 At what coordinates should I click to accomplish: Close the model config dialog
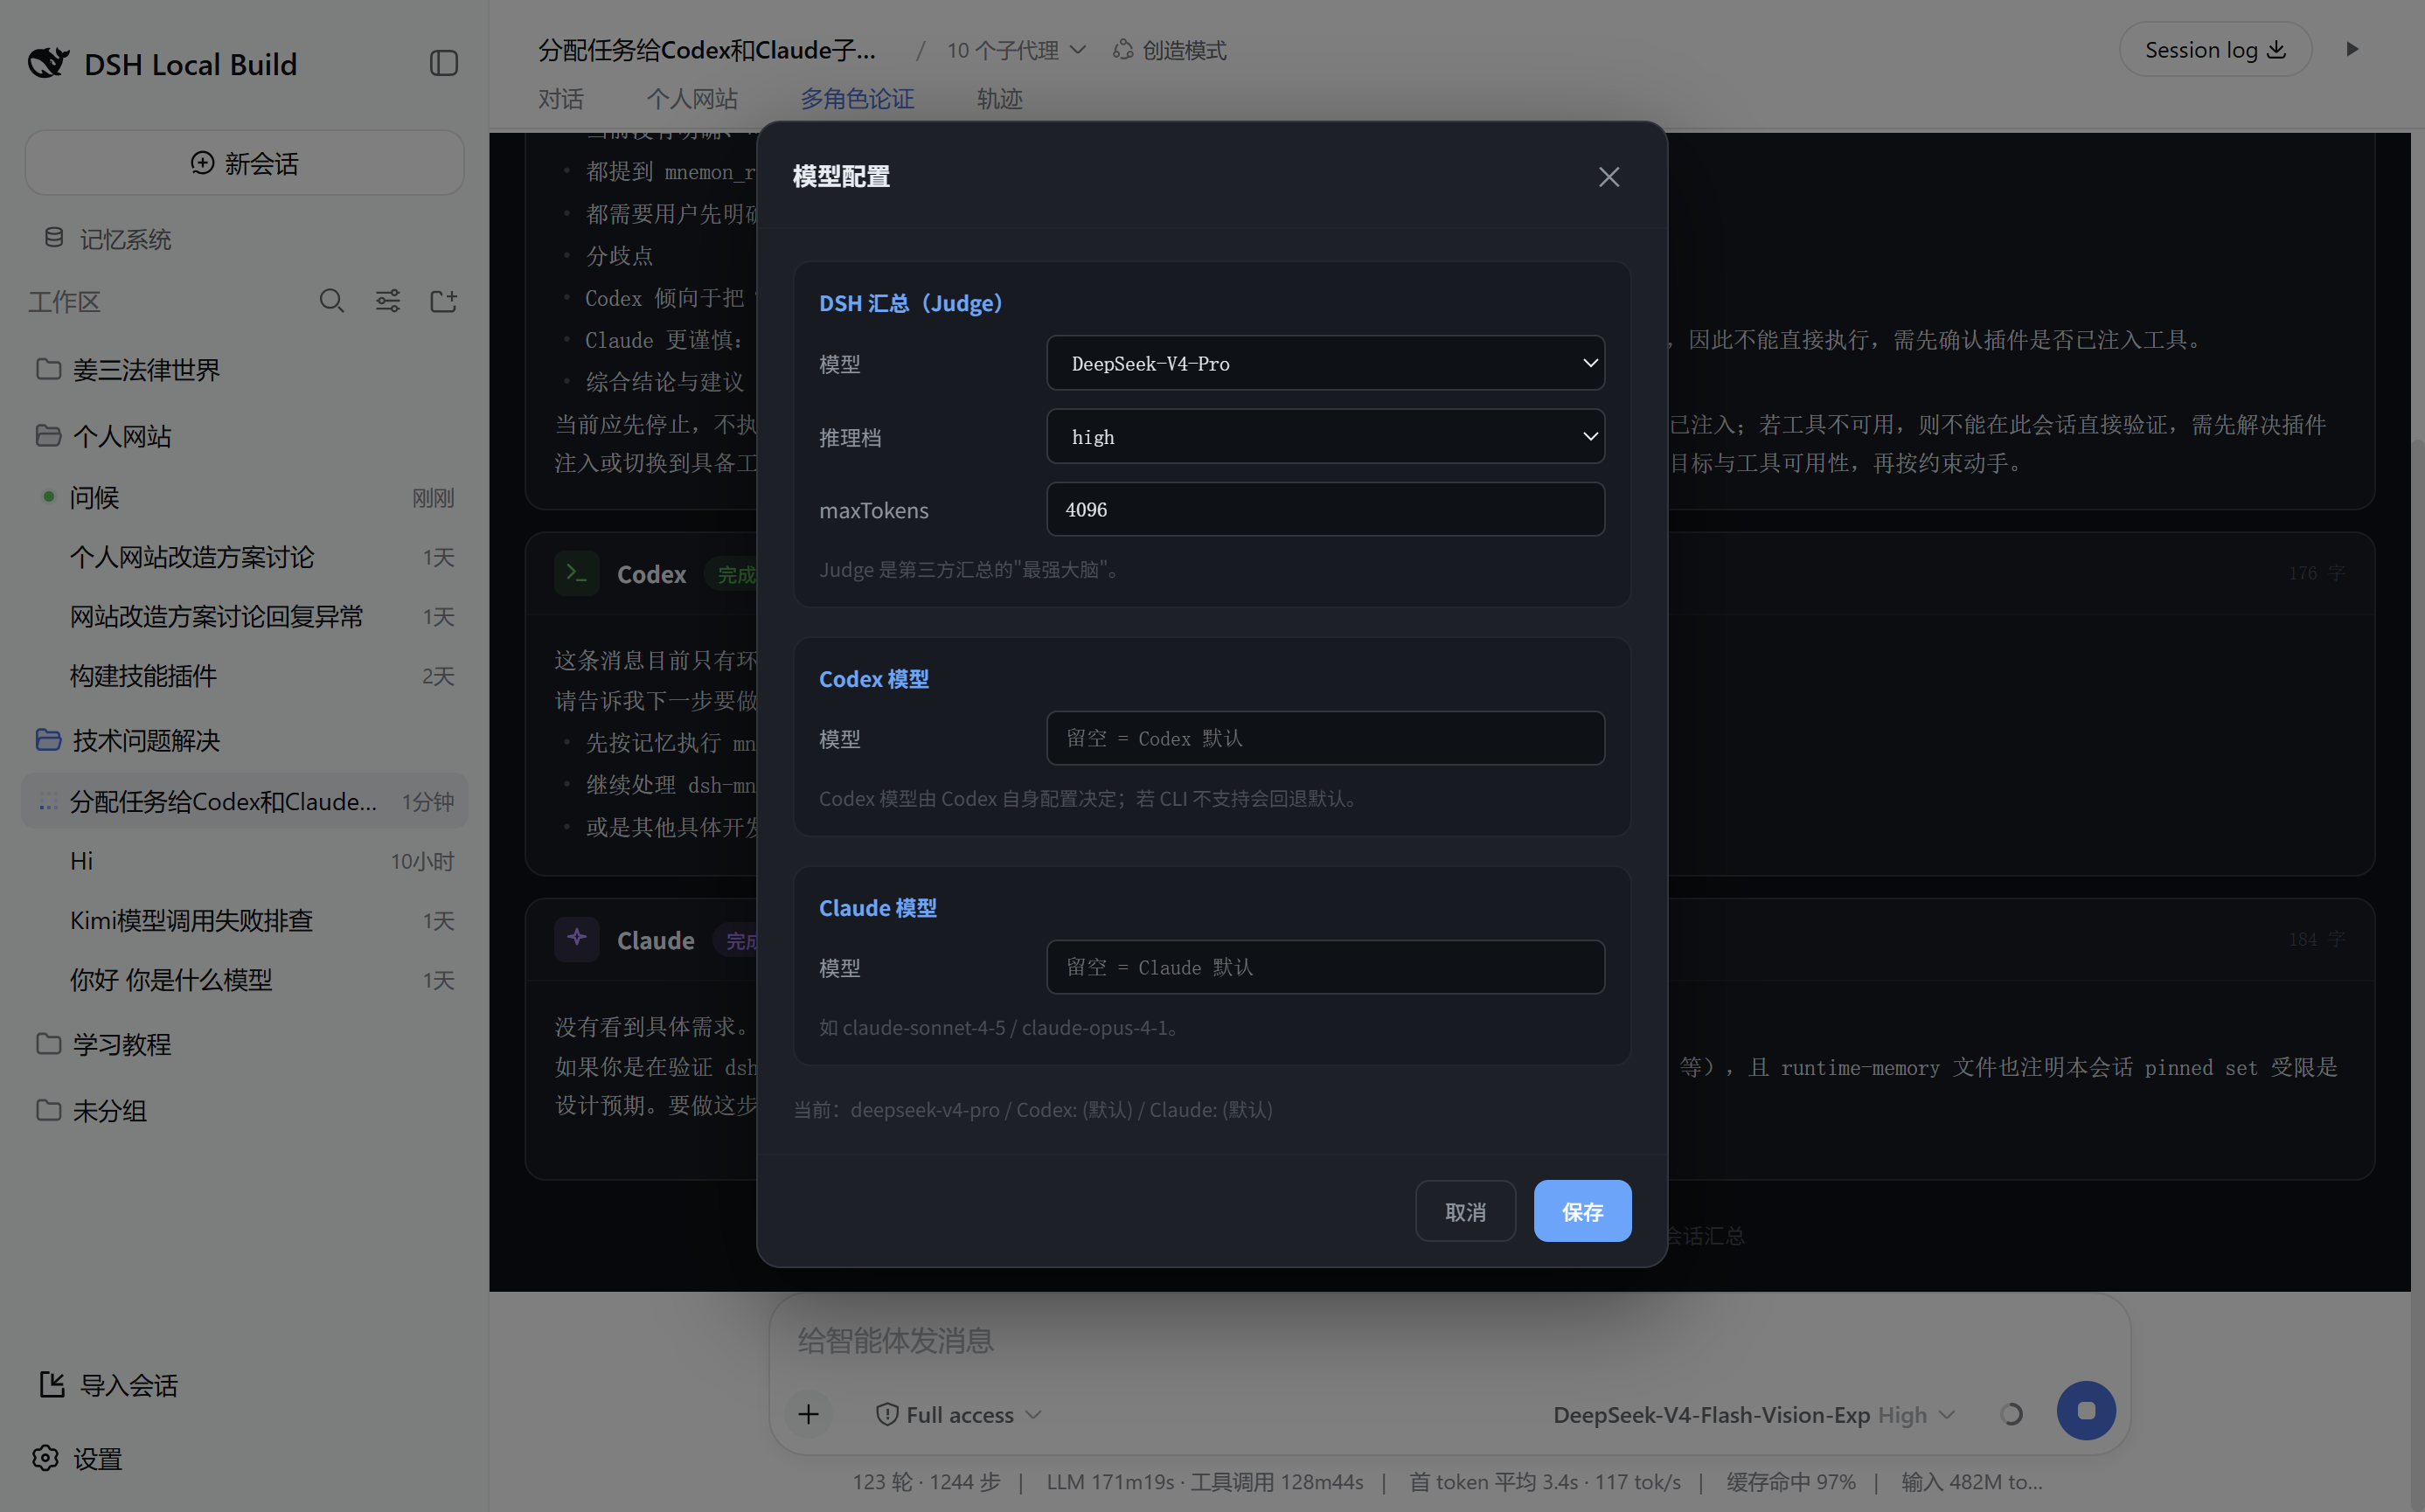[1608, 177]
